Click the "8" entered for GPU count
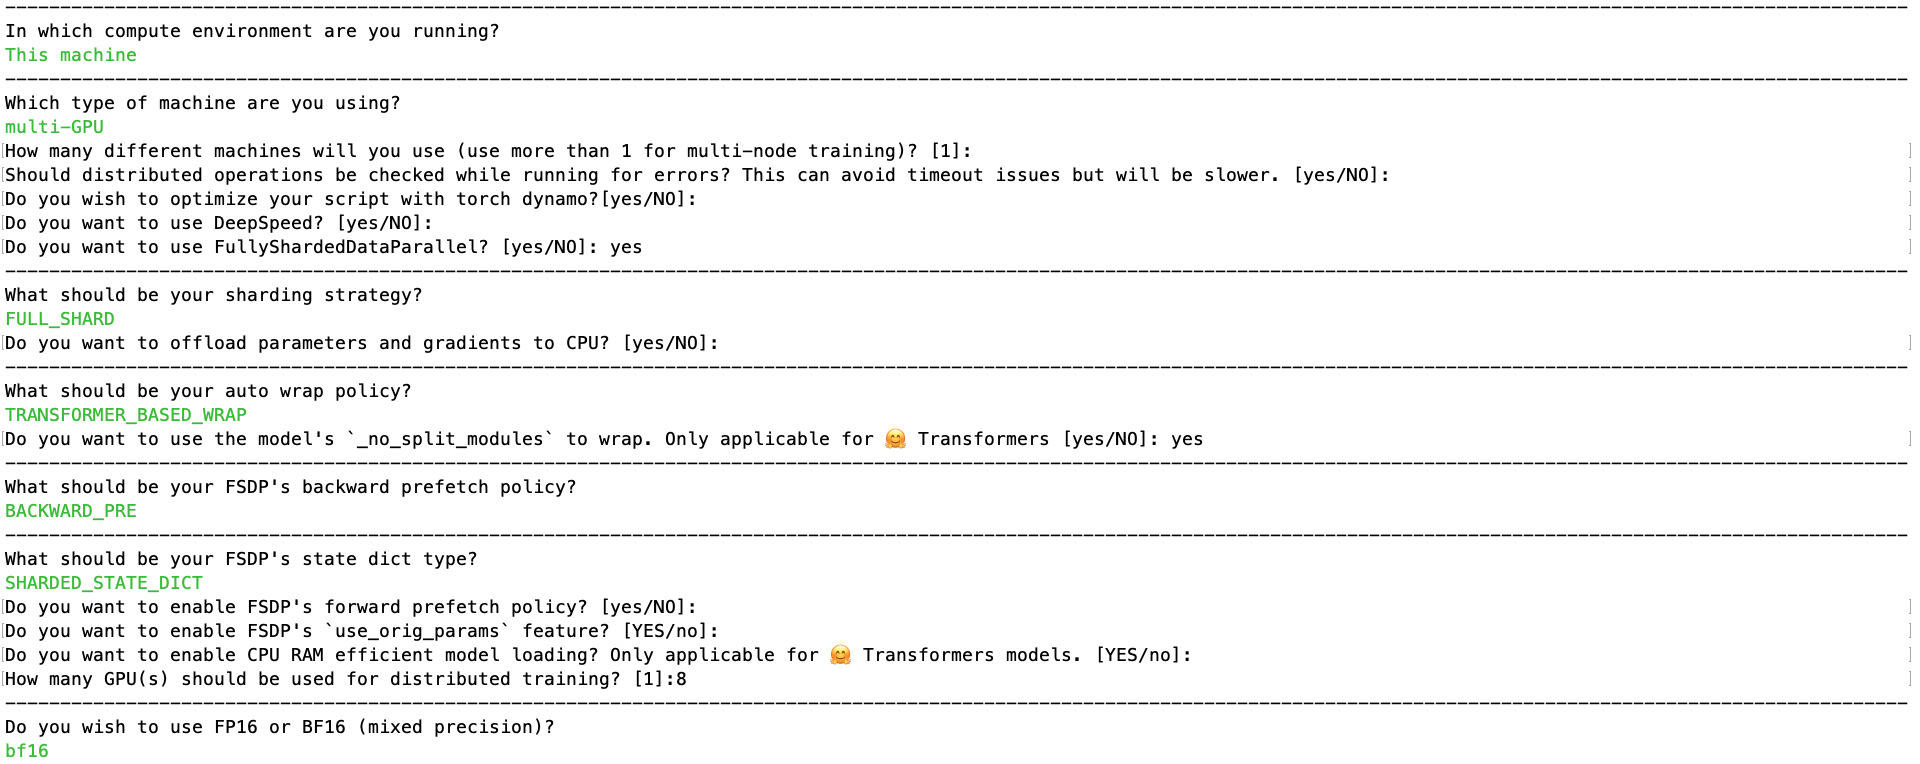The width and height of the screenshot is (1920, 764). click(x=681, y=679)
